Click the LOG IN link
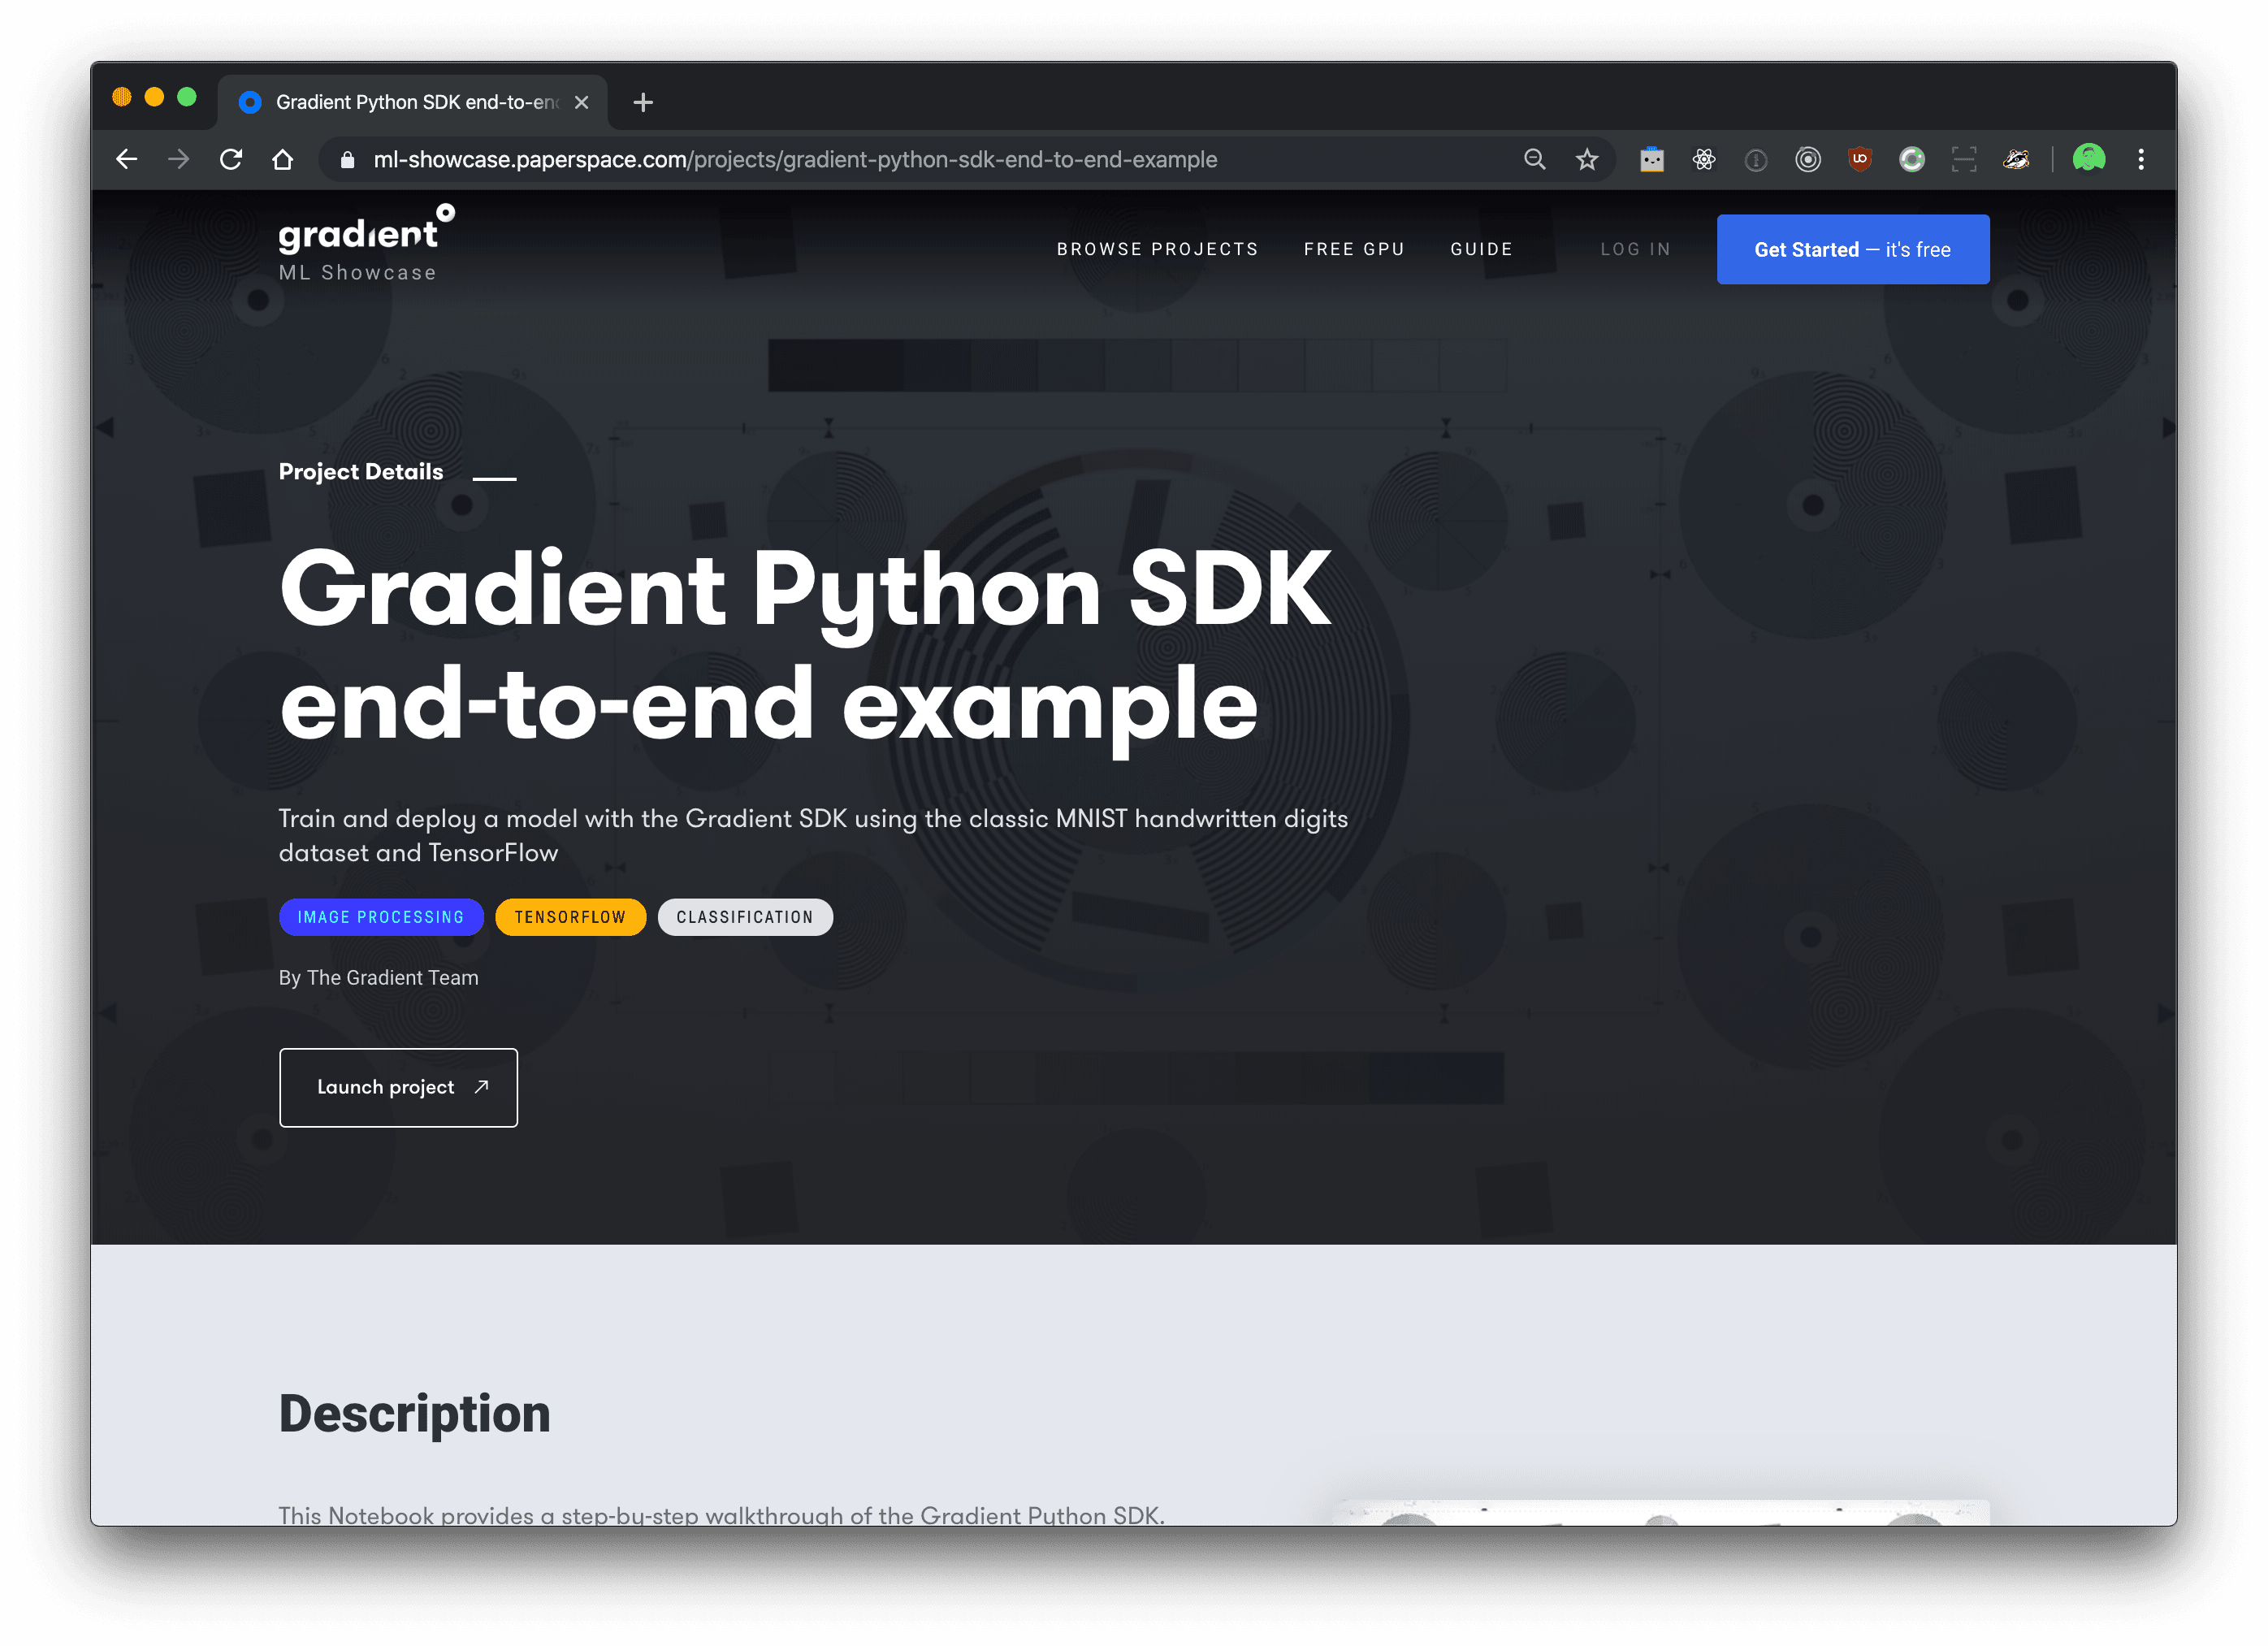 point(1635,249)
